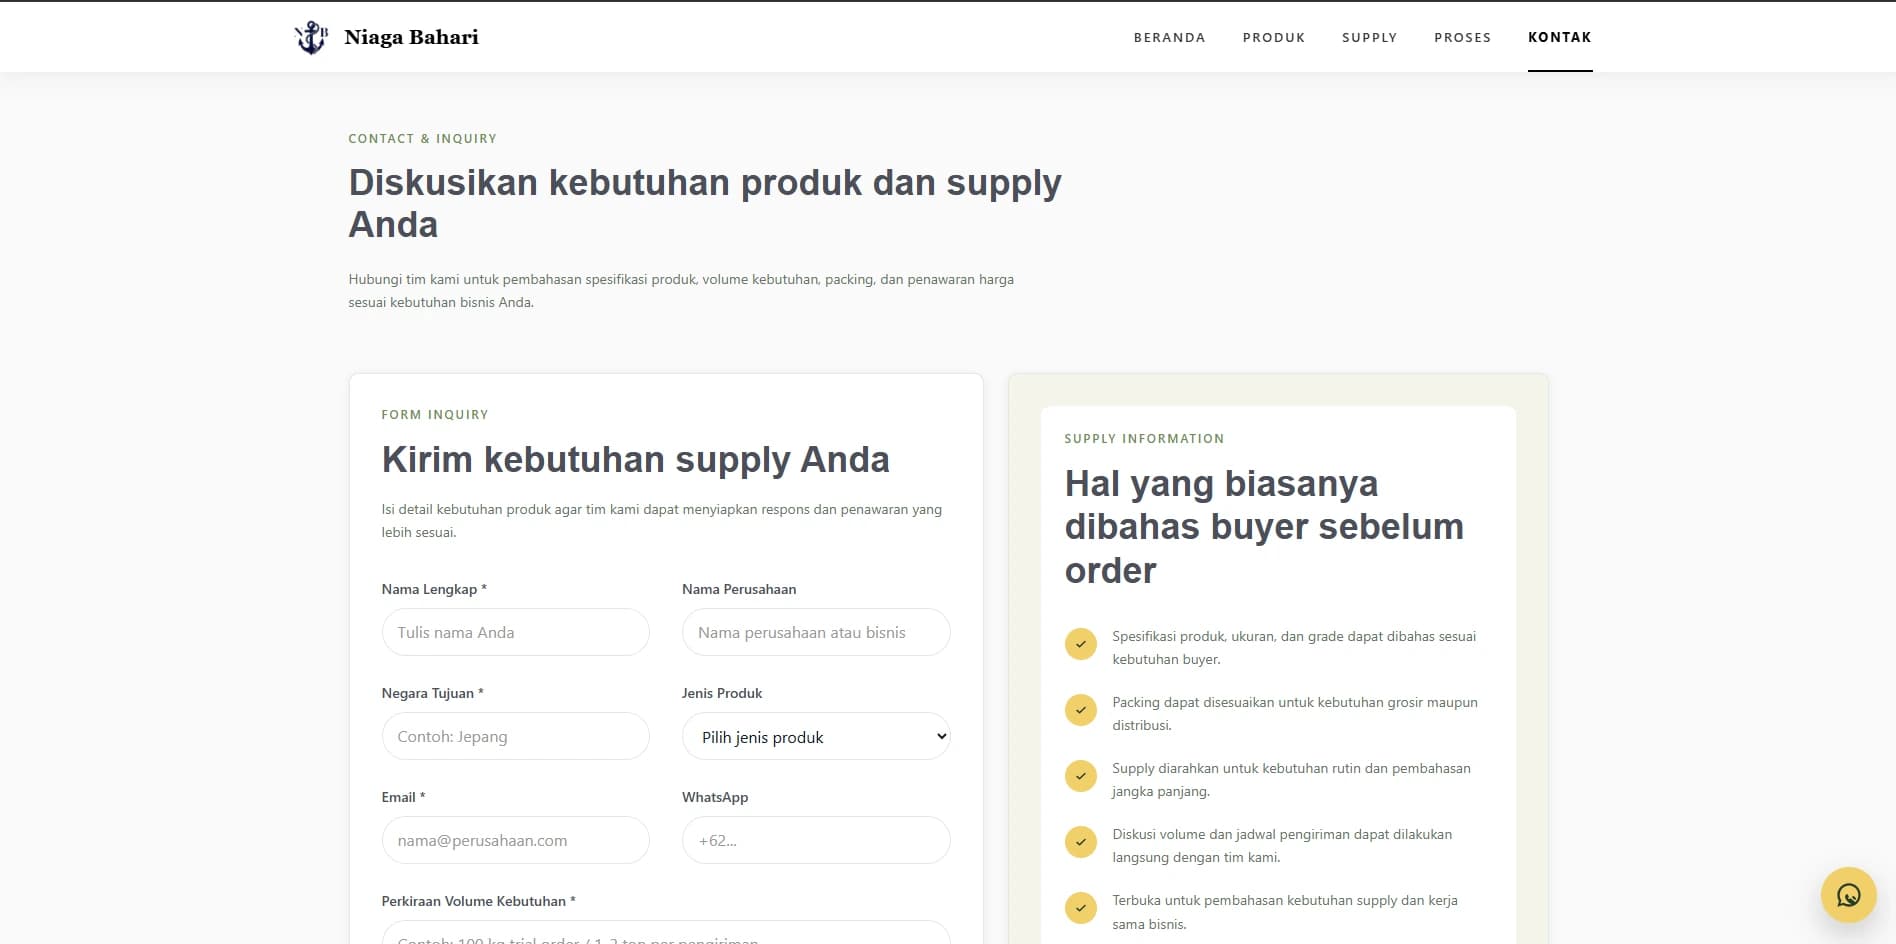Screen dimensions: 1896x944
Task: Click the text 'Diskusi volume dan jadwal pengiriman'
Action: click(1282, 845)
